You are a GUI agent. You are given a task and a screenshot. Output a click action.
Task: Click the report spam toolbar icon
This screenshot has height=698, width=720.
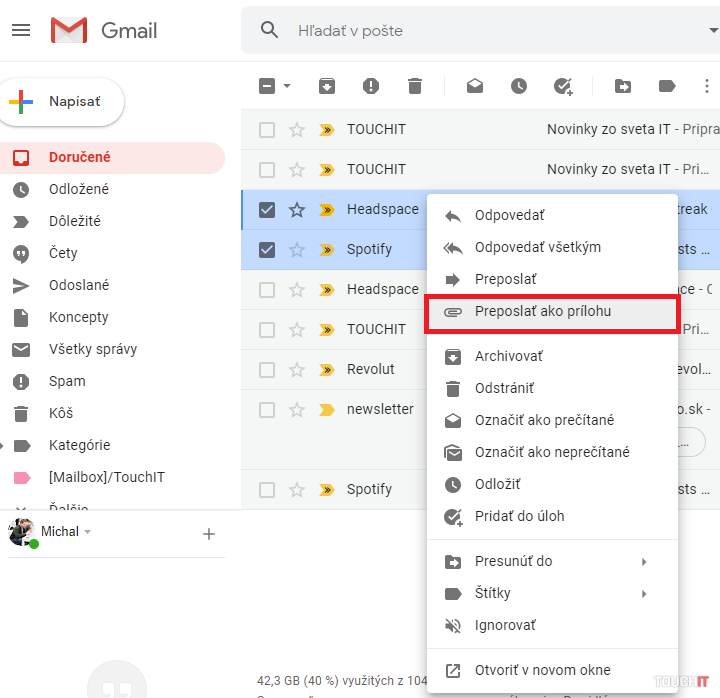pos(371,86)
